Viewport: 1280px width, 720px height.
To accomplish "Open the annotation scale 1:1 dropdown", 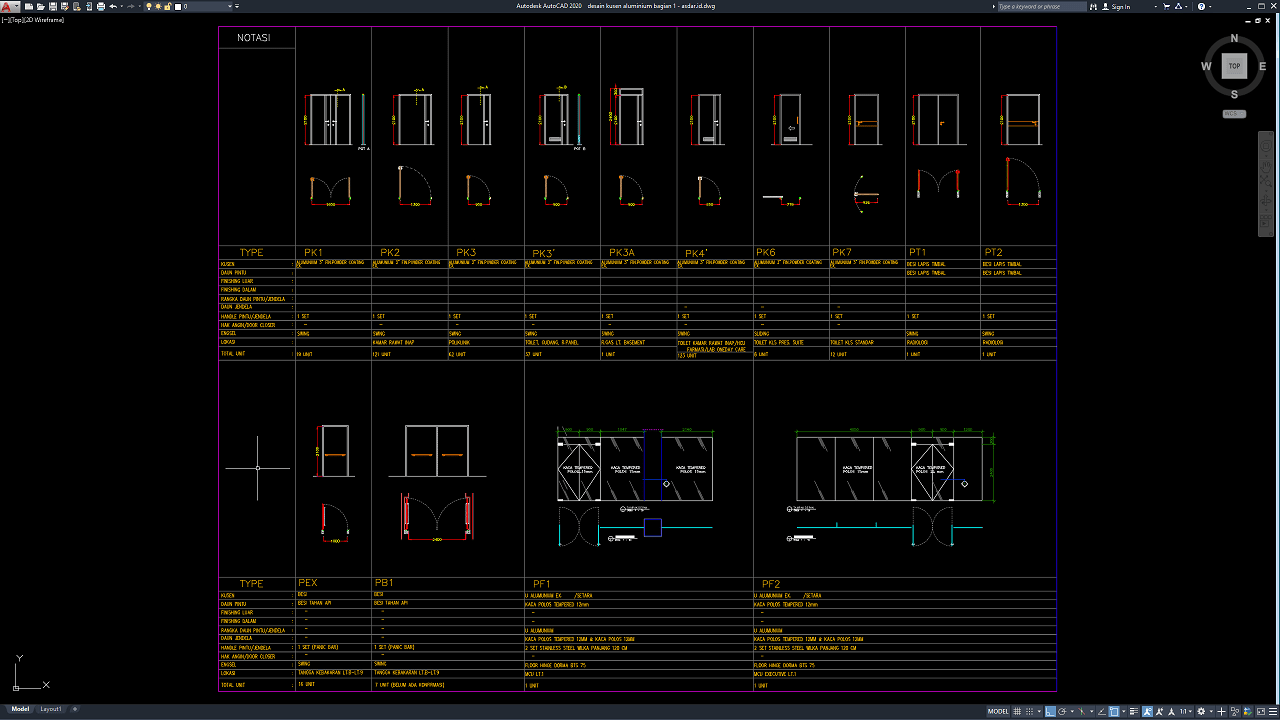I will click(1186, 712).
